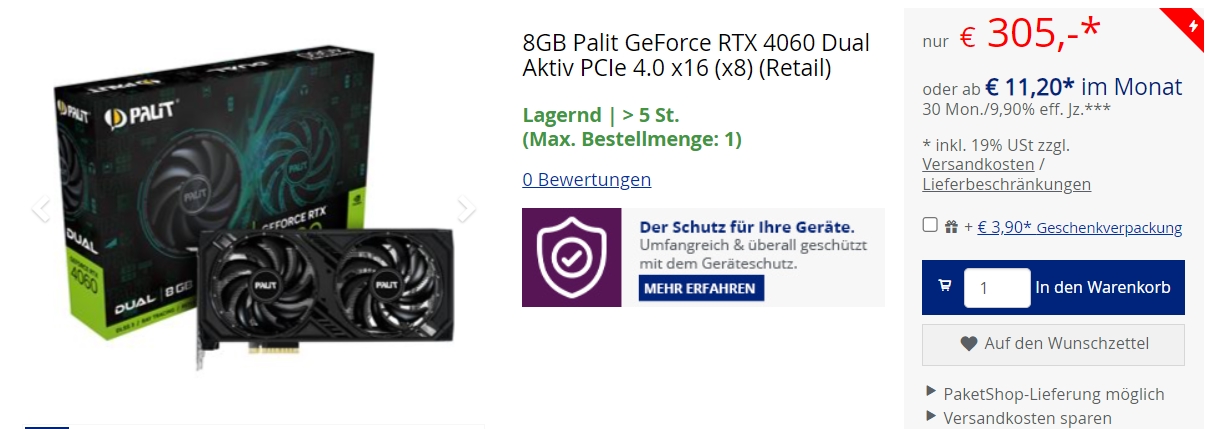Click the MEHR ERFAHREN button
Viewport: 1209px width, 429px height.
[x=702, y=288]
